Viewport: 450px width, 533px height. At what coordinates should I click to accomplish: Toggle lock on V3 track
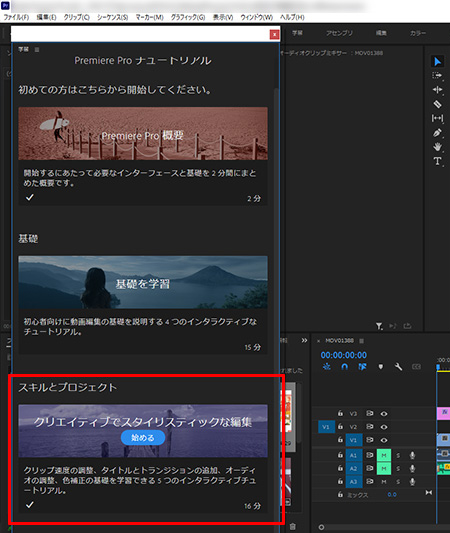click(x=340, y=413)
